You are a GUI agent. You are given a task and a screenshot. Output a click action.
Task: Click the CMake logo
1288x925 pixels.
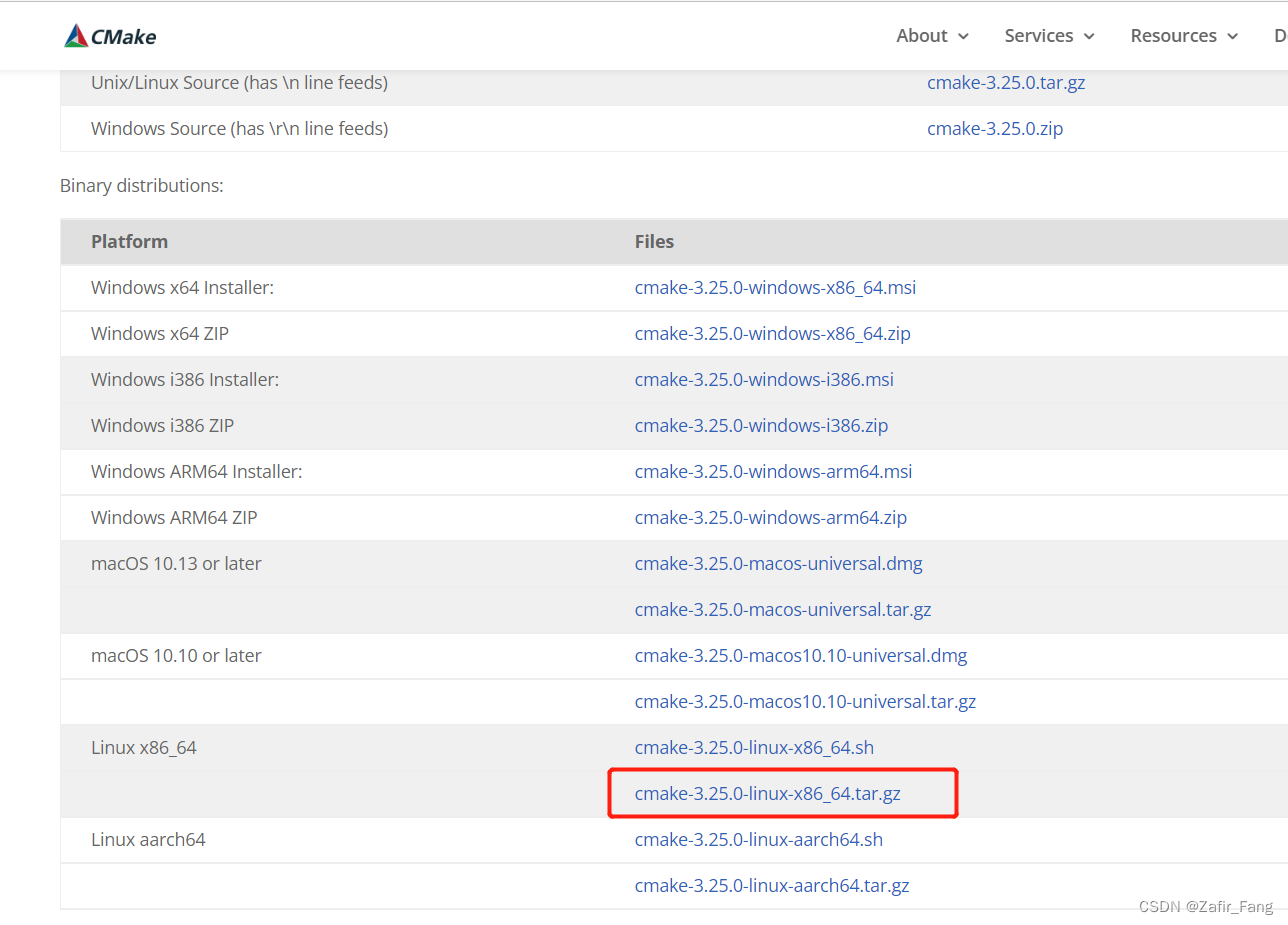[110, 35]
